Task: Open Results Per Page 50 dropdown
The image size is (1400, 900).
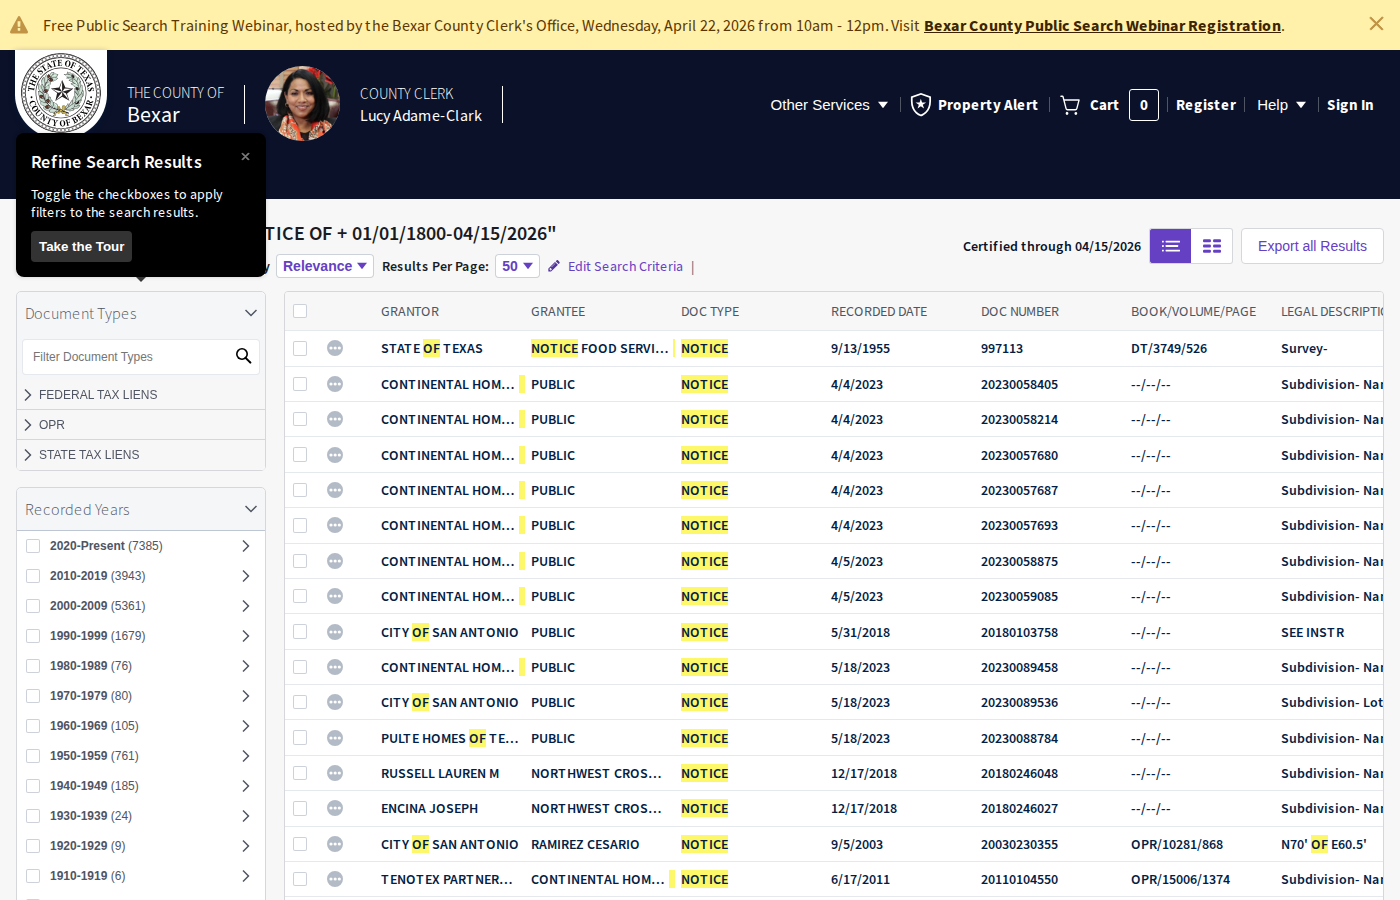Action: [517, 266]
